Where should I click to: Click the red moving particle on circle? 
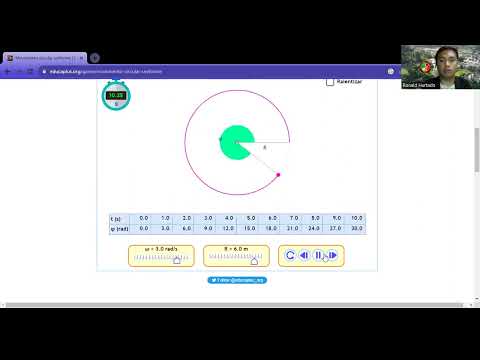pos(278,175)
